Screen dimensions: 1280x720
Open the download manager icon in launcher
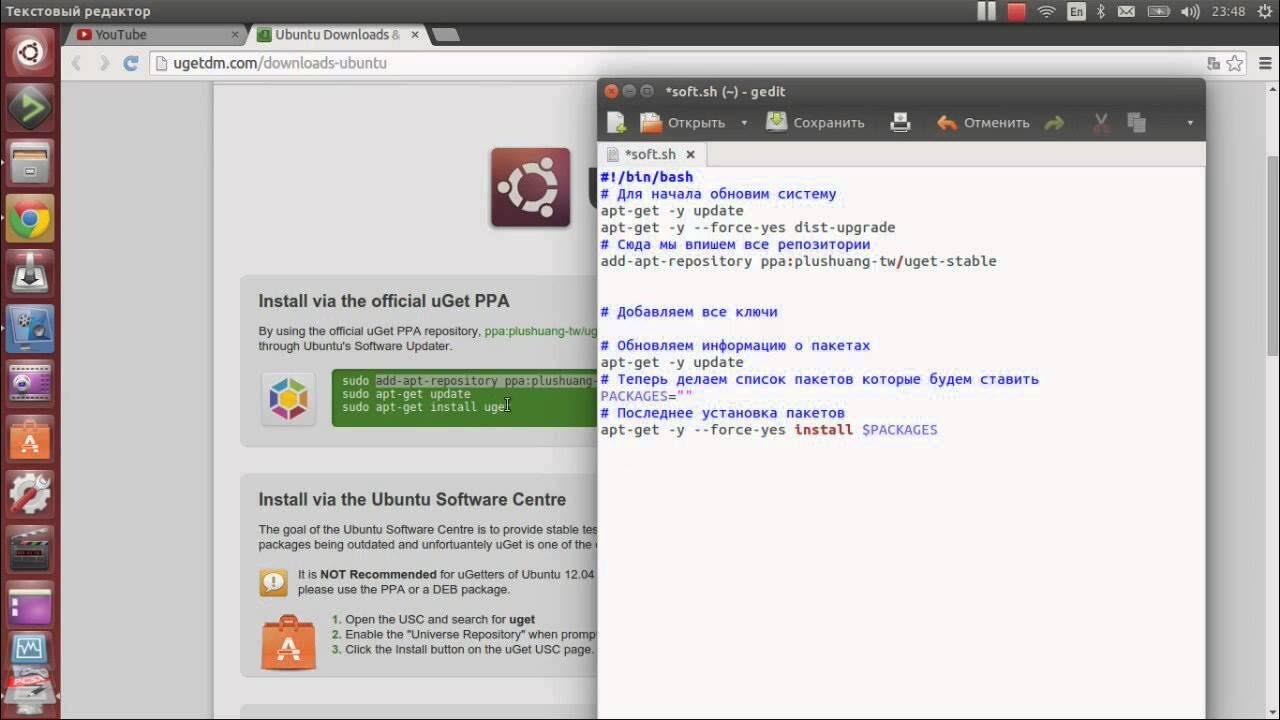point(30,273)
